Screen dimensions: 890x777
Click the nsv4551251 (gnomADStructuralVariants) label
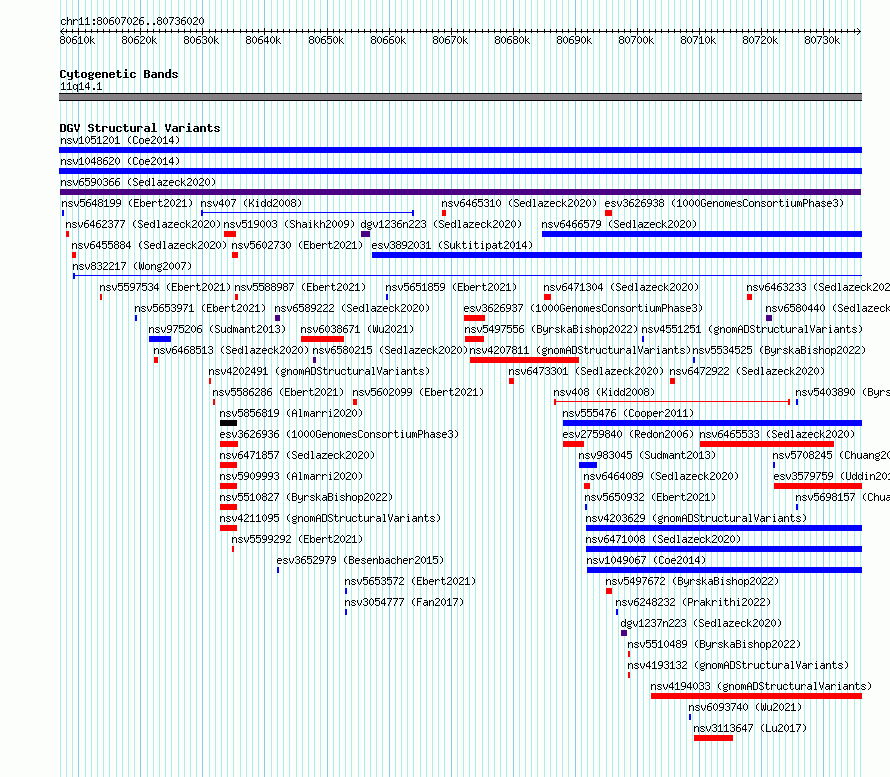click(x=752, y=329)
